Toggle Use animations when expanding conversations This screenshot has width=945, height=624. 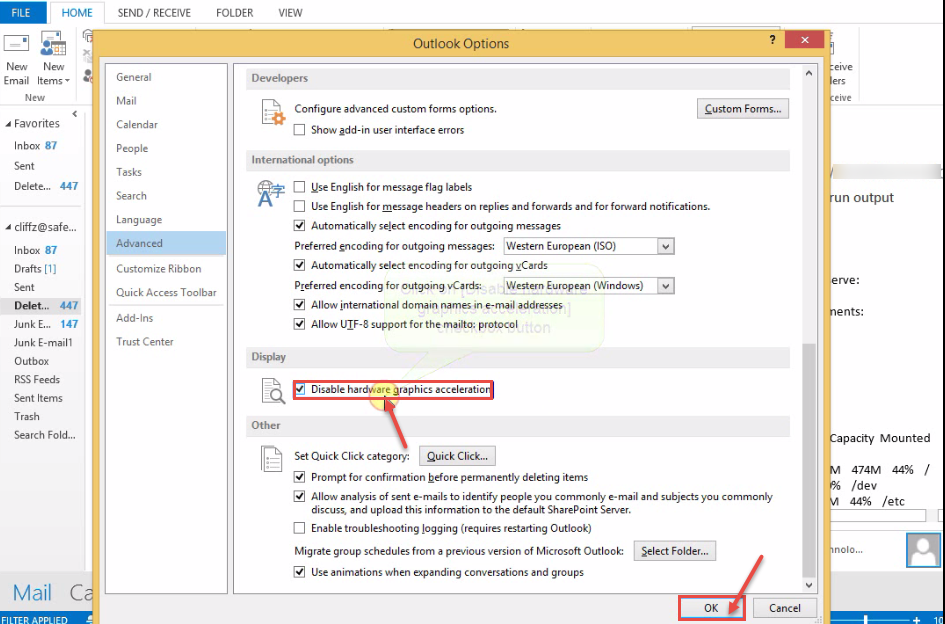pos(299,572)
